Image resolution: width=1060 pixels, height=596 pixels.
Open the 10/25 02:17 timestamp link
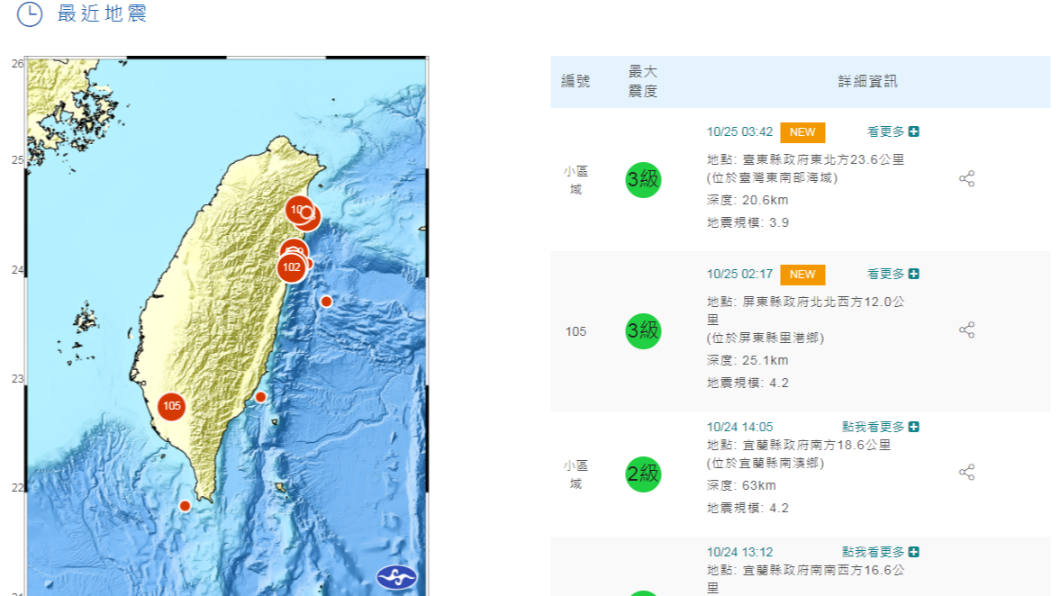tap(740, 274)
